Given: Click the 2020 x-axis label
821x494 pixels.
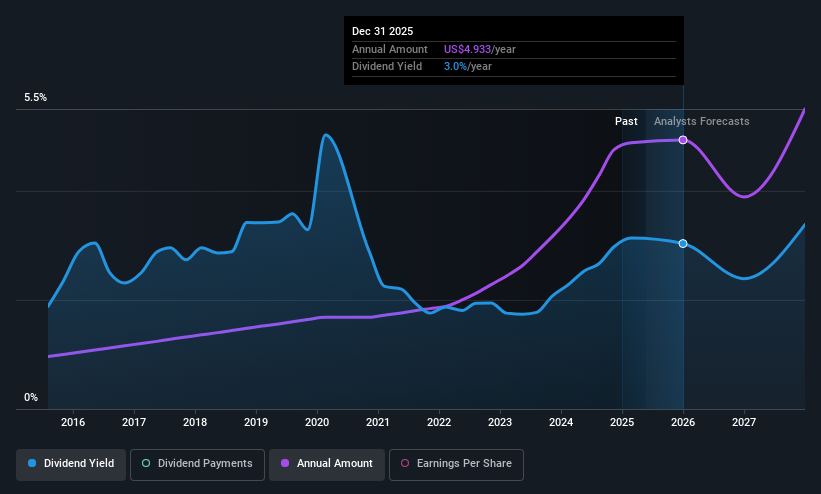Looking at the screenshot, I should point(317,422).
